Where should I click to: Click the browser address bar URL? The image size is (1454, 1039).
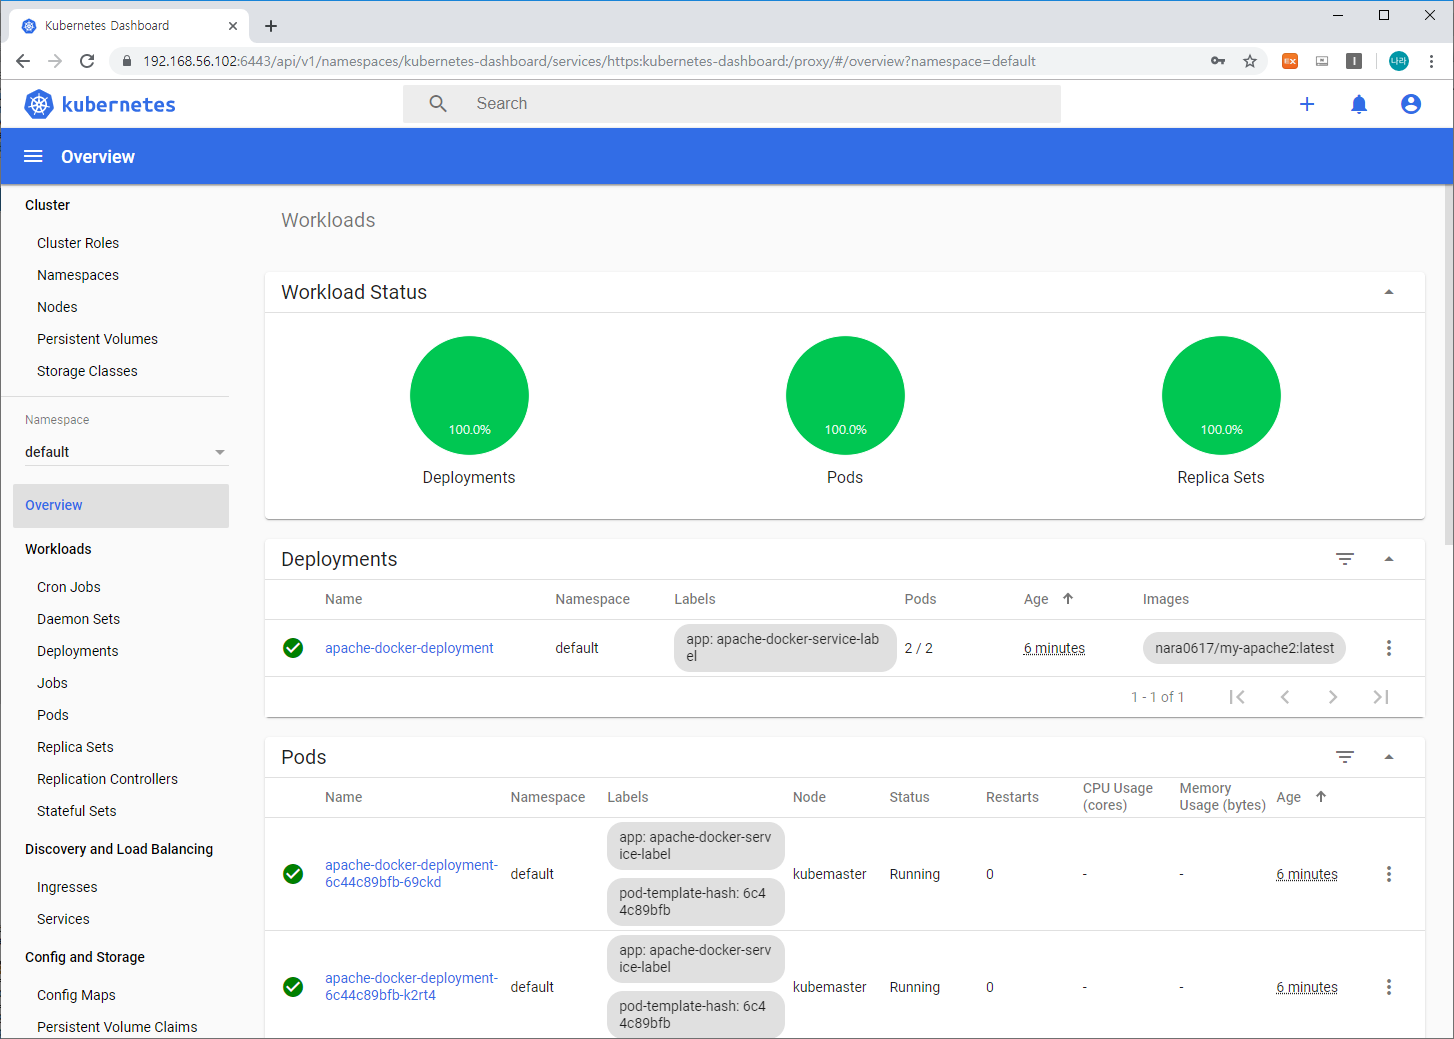(x=589, y=61)
